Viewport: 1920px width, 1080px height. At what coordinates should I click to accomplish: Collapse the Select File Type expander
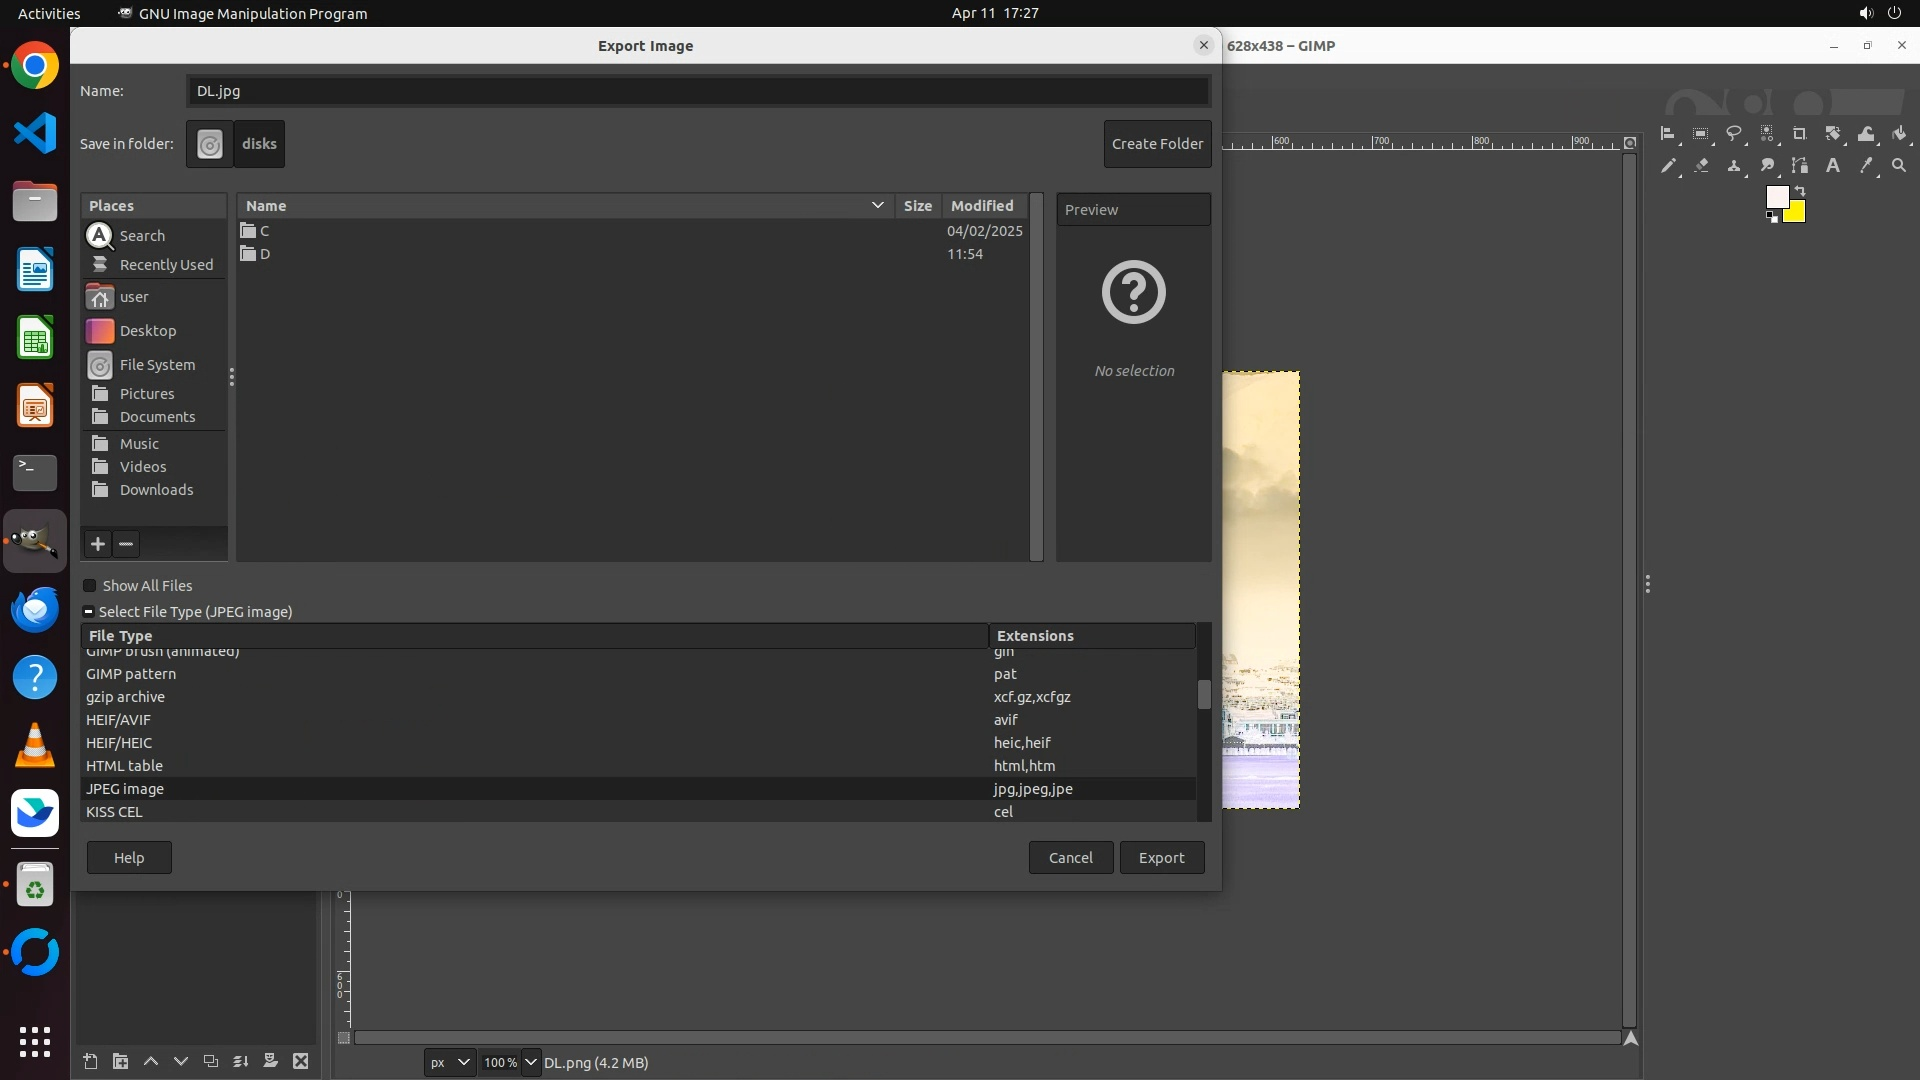[88, 612]
